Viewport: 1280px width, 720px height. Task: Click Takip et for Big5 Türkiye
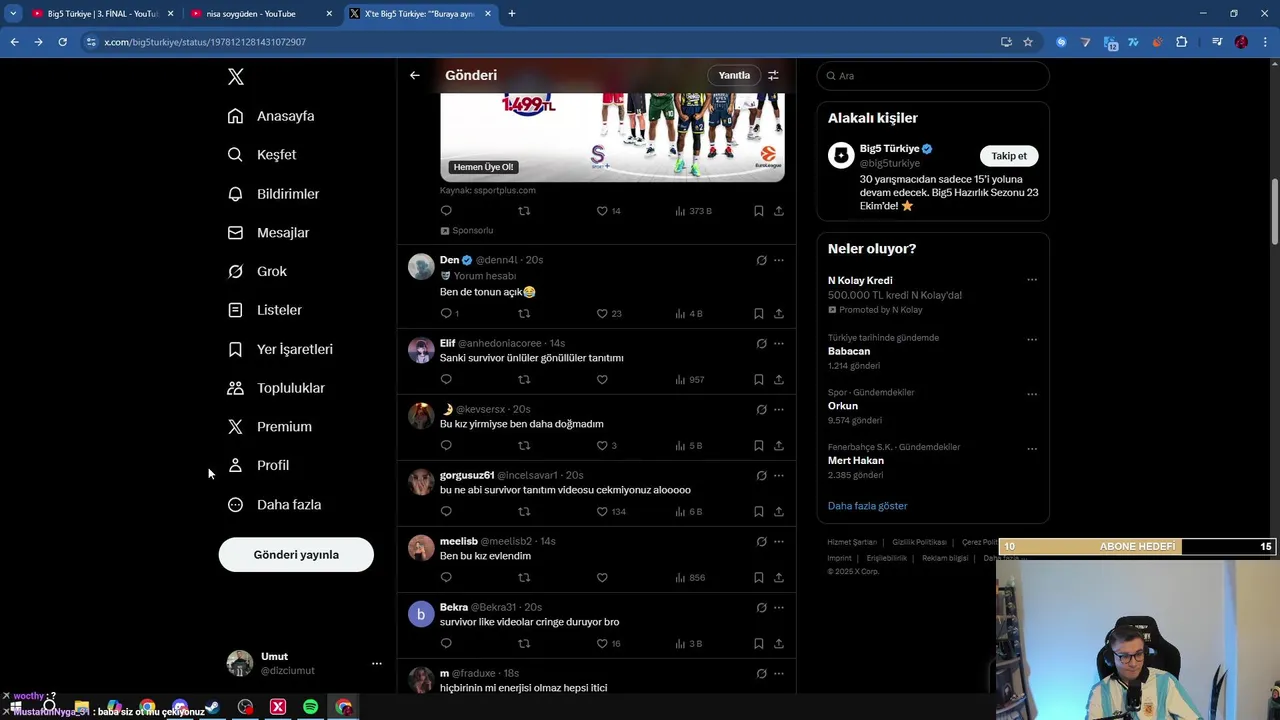click(1009, 156)
